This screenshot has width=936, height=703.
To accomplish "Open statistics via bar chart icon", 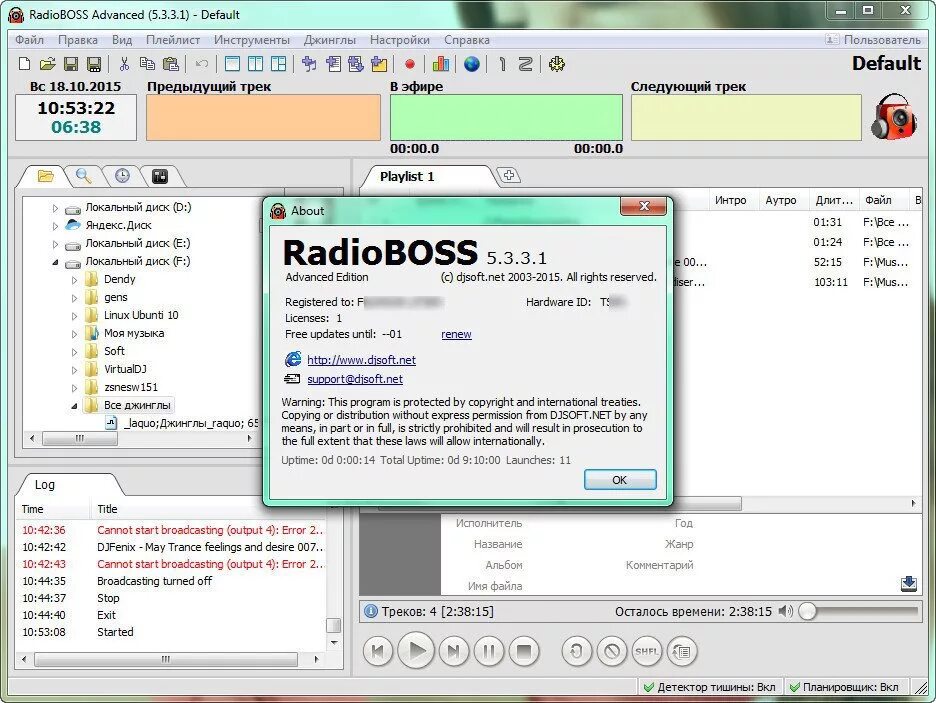I will tap(441, 64).
